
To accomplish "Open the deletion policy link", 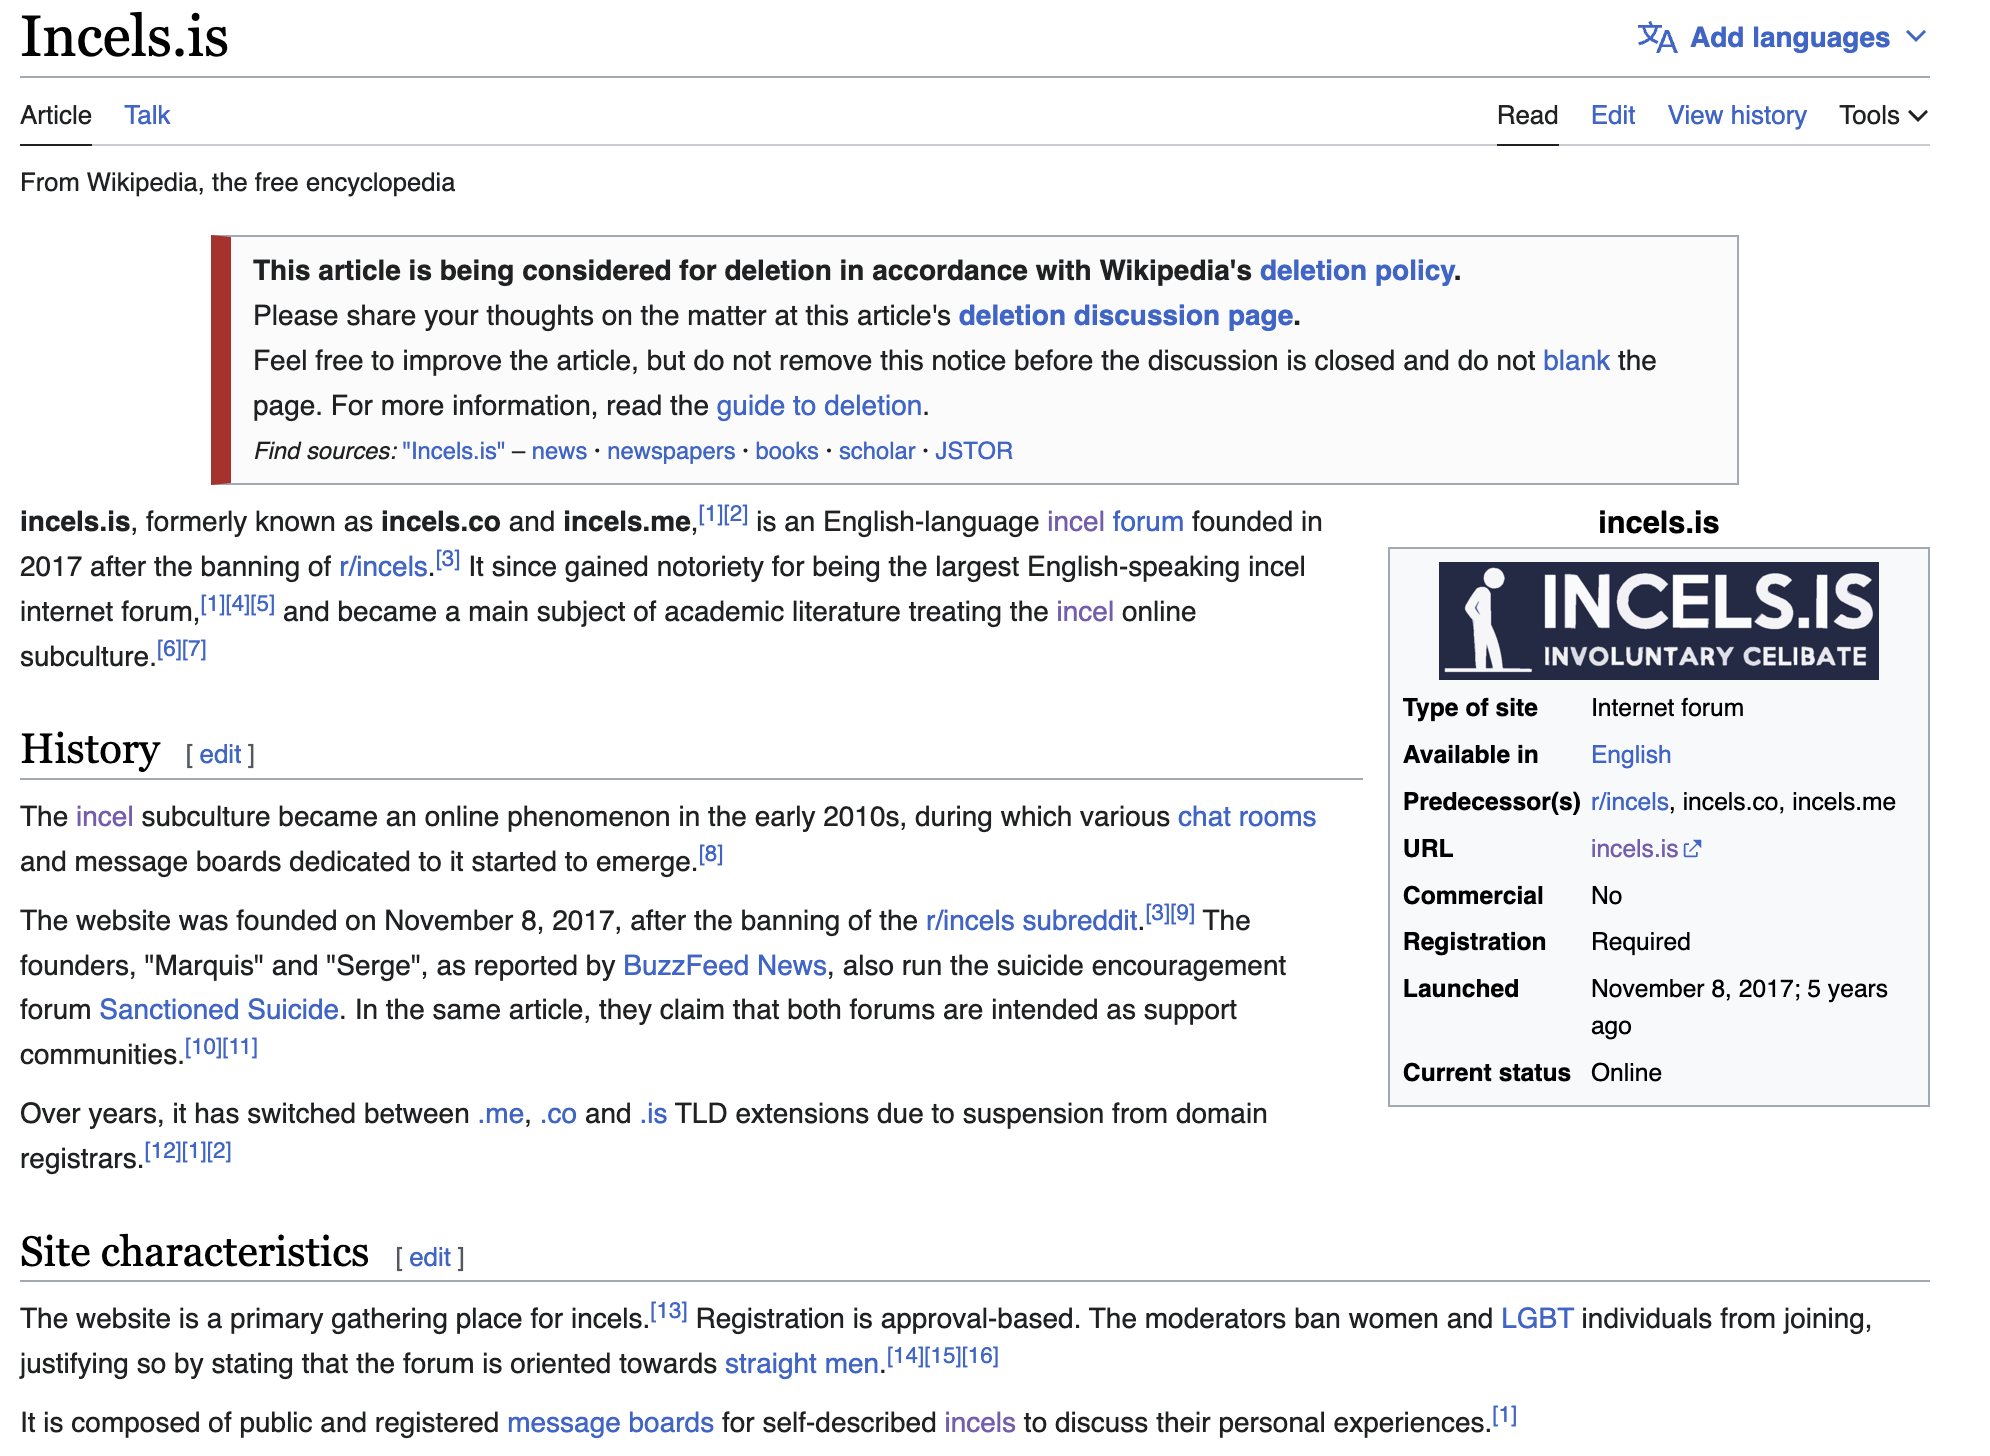I will click(x=1357, y=270).
